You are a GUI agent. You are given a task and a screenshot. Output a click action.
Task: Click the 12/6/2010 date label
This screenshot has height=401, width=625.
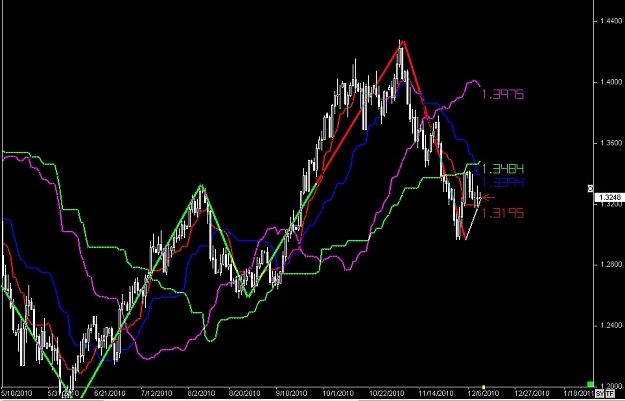483,393
